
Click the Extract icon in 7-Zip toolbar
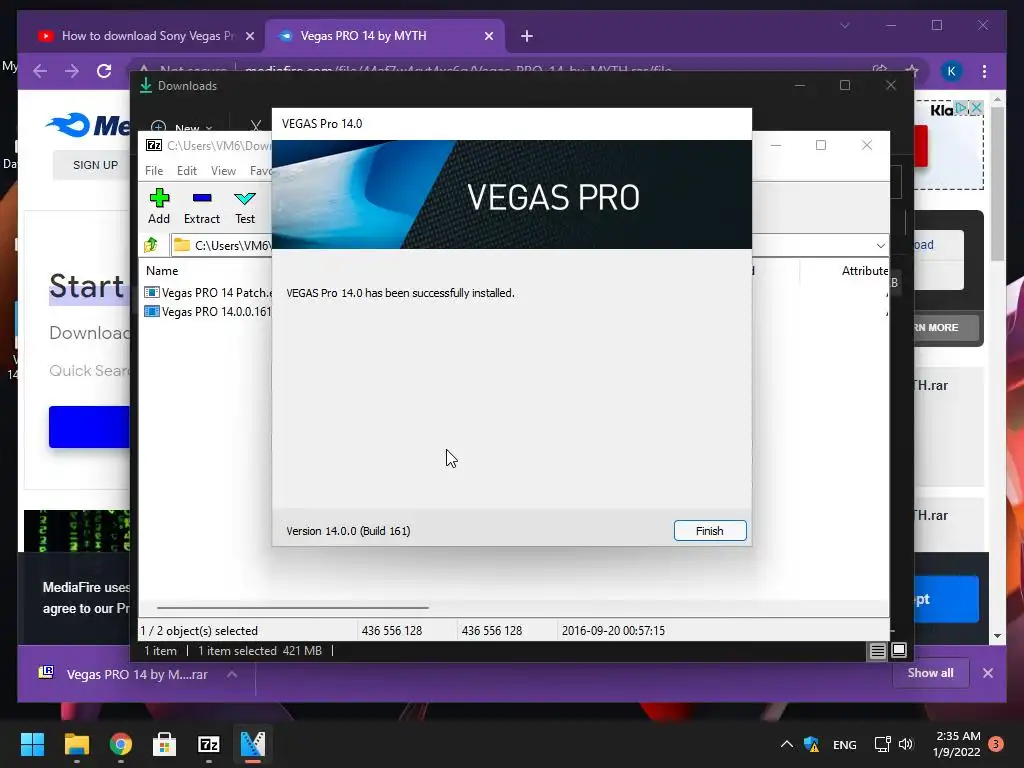click(x=202, y=206)
